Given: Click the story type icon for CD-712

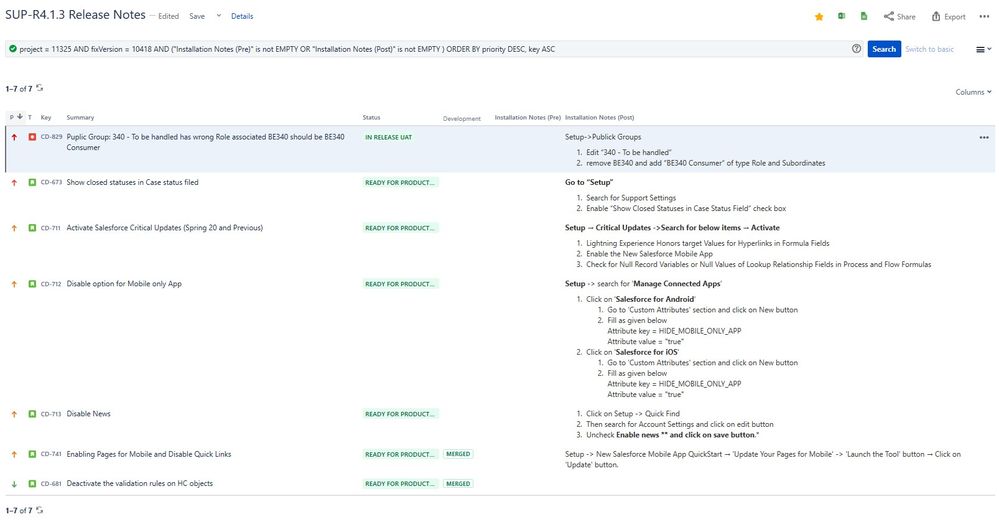Looking at the screenshot, I should coord(32,284).
